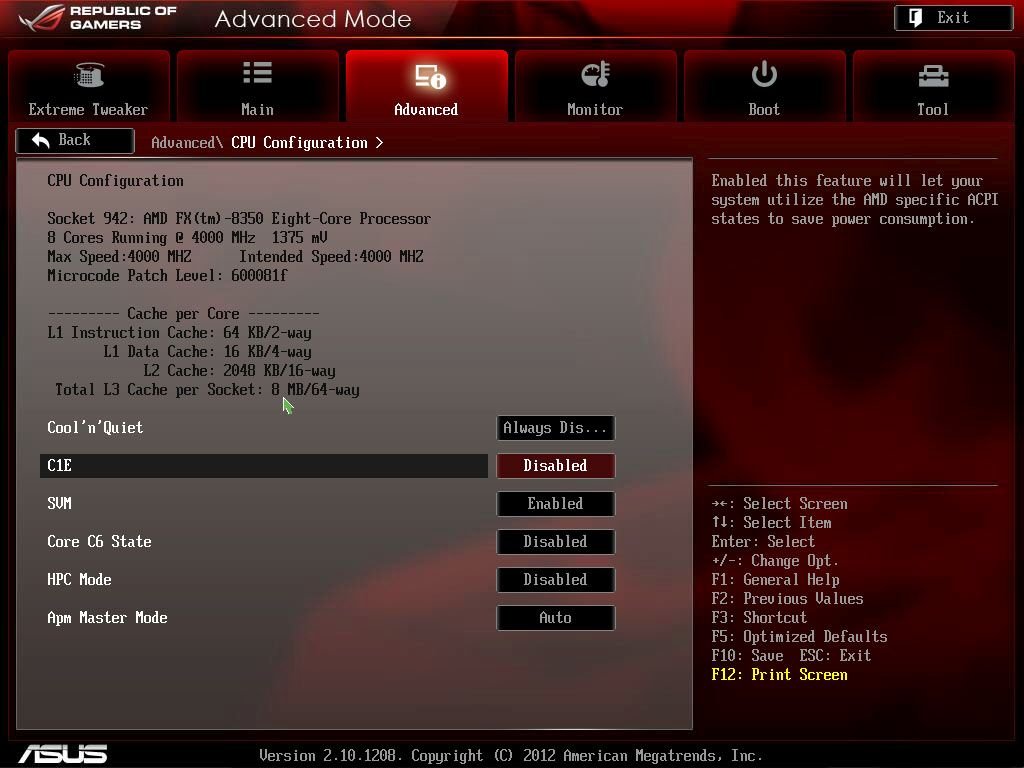Click the Advanced settings icon
The width and height of the screenshot is (1024, 768).
click(430, 76)
